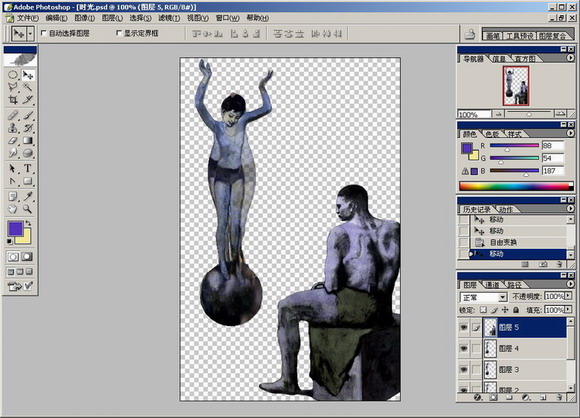The image size is (580, 418).
Task: Open Navigator panel flyout menu arrow
Action: pos(570,58)
